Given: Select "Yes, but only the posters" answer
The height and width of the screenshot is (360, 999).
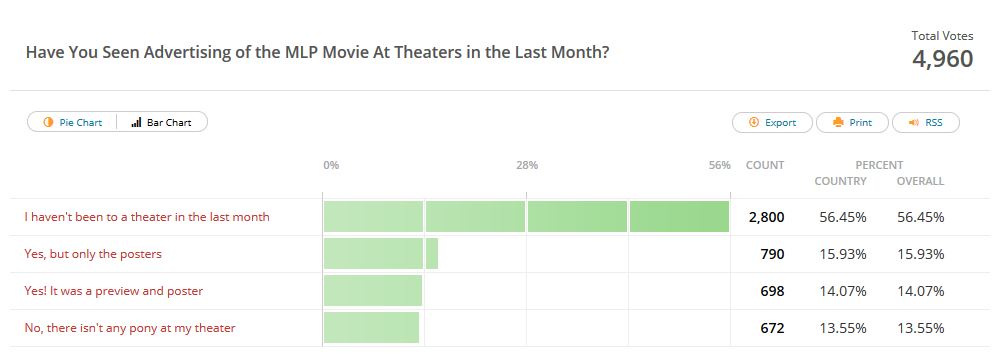Looking at the screenshot, I should click(93, 254).
